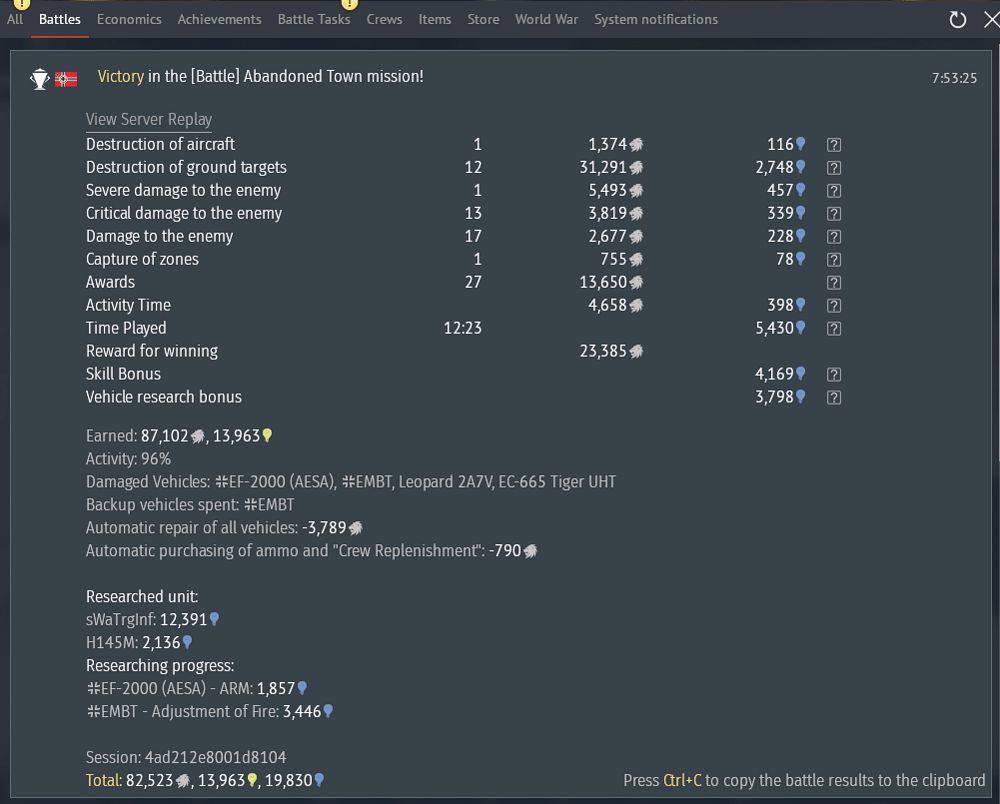
Task: Click the Damaged Vehicles line
Action: click(x=351, y=481)
